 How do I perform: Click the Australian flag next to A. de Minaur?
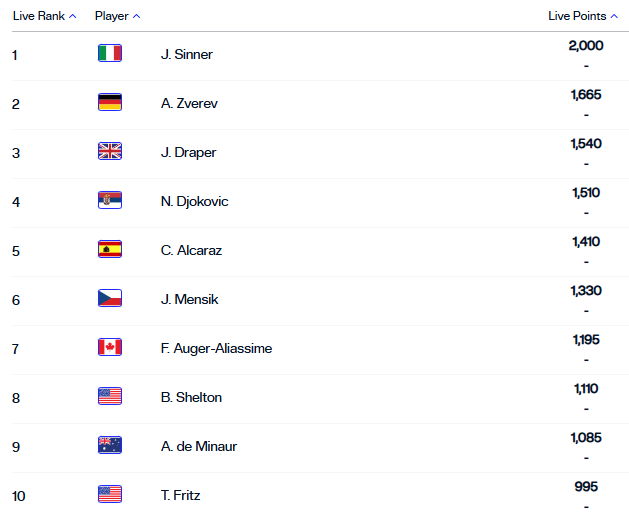pos(110,446)
